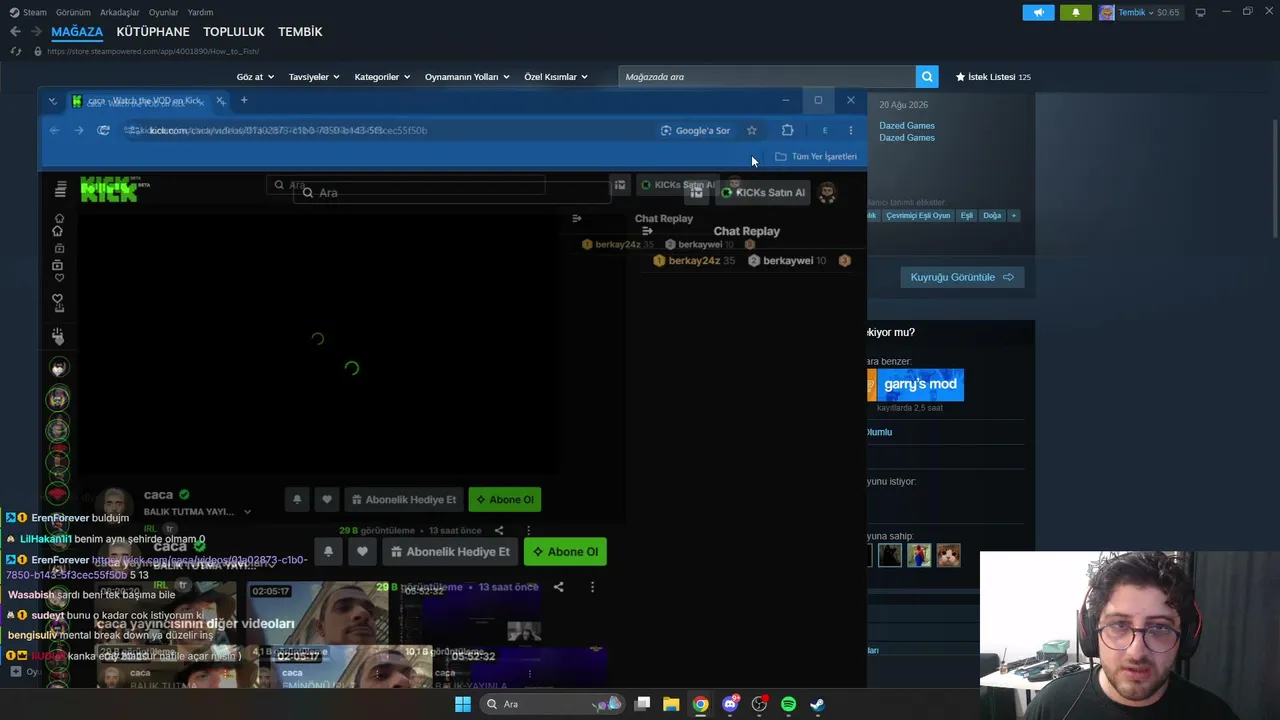Open Chrome's extensions puzzle icon
Screen dimensions: 1280x720
(x=787, y=130)
